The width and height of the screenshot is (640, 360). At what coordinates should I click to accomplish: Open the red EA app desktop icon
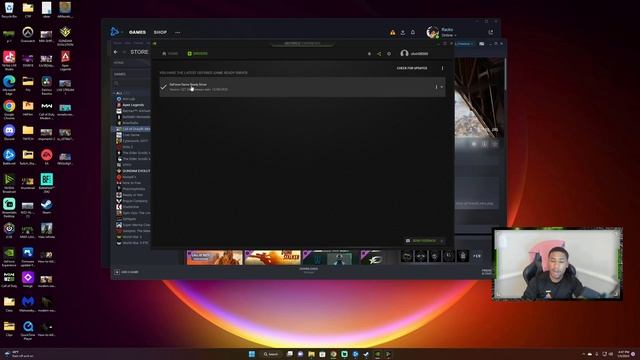(x=47, y=157)
